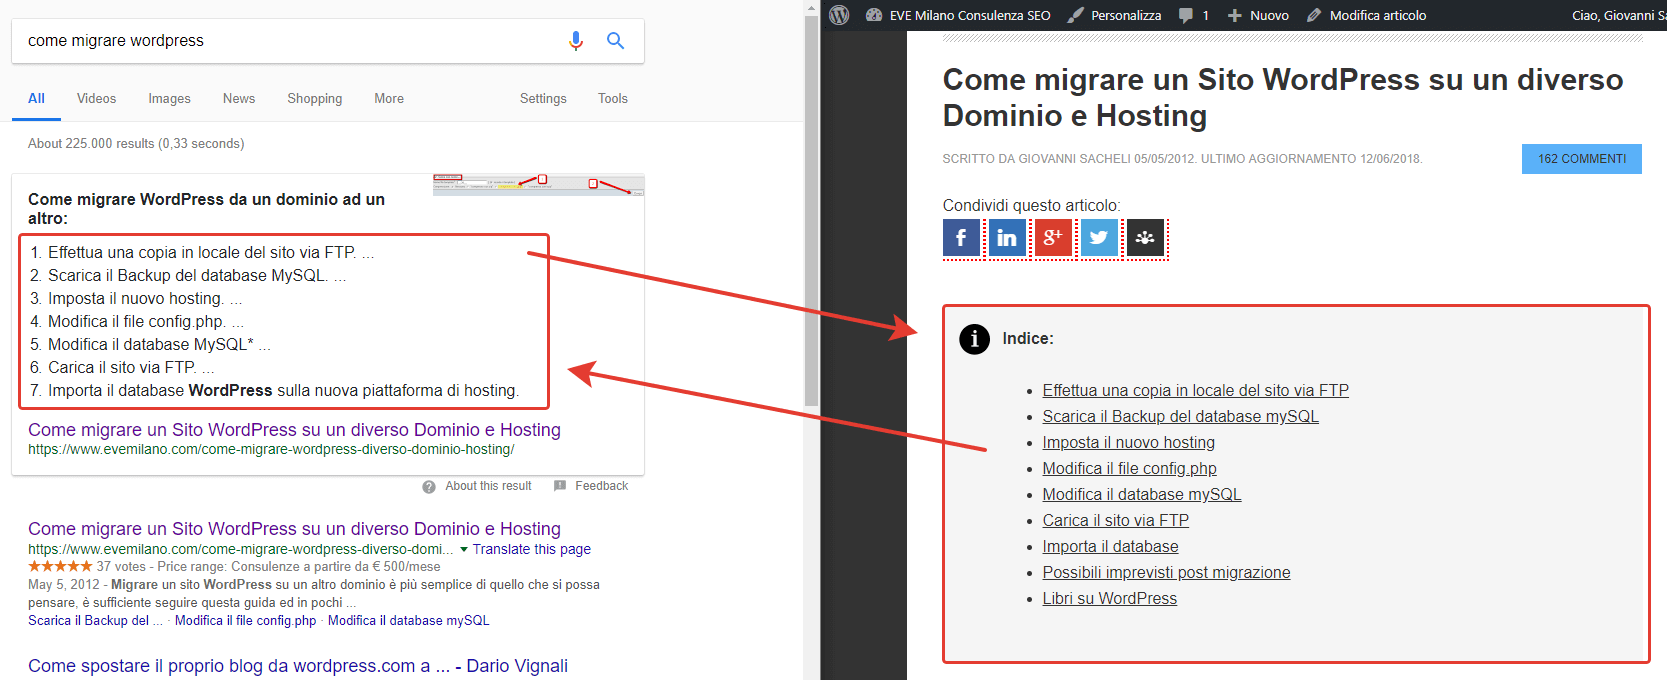The image size is (1667, 680).
Task: Jump to Libri su WordPress section
Action: pyautogui.click(x=1110, y=599)
